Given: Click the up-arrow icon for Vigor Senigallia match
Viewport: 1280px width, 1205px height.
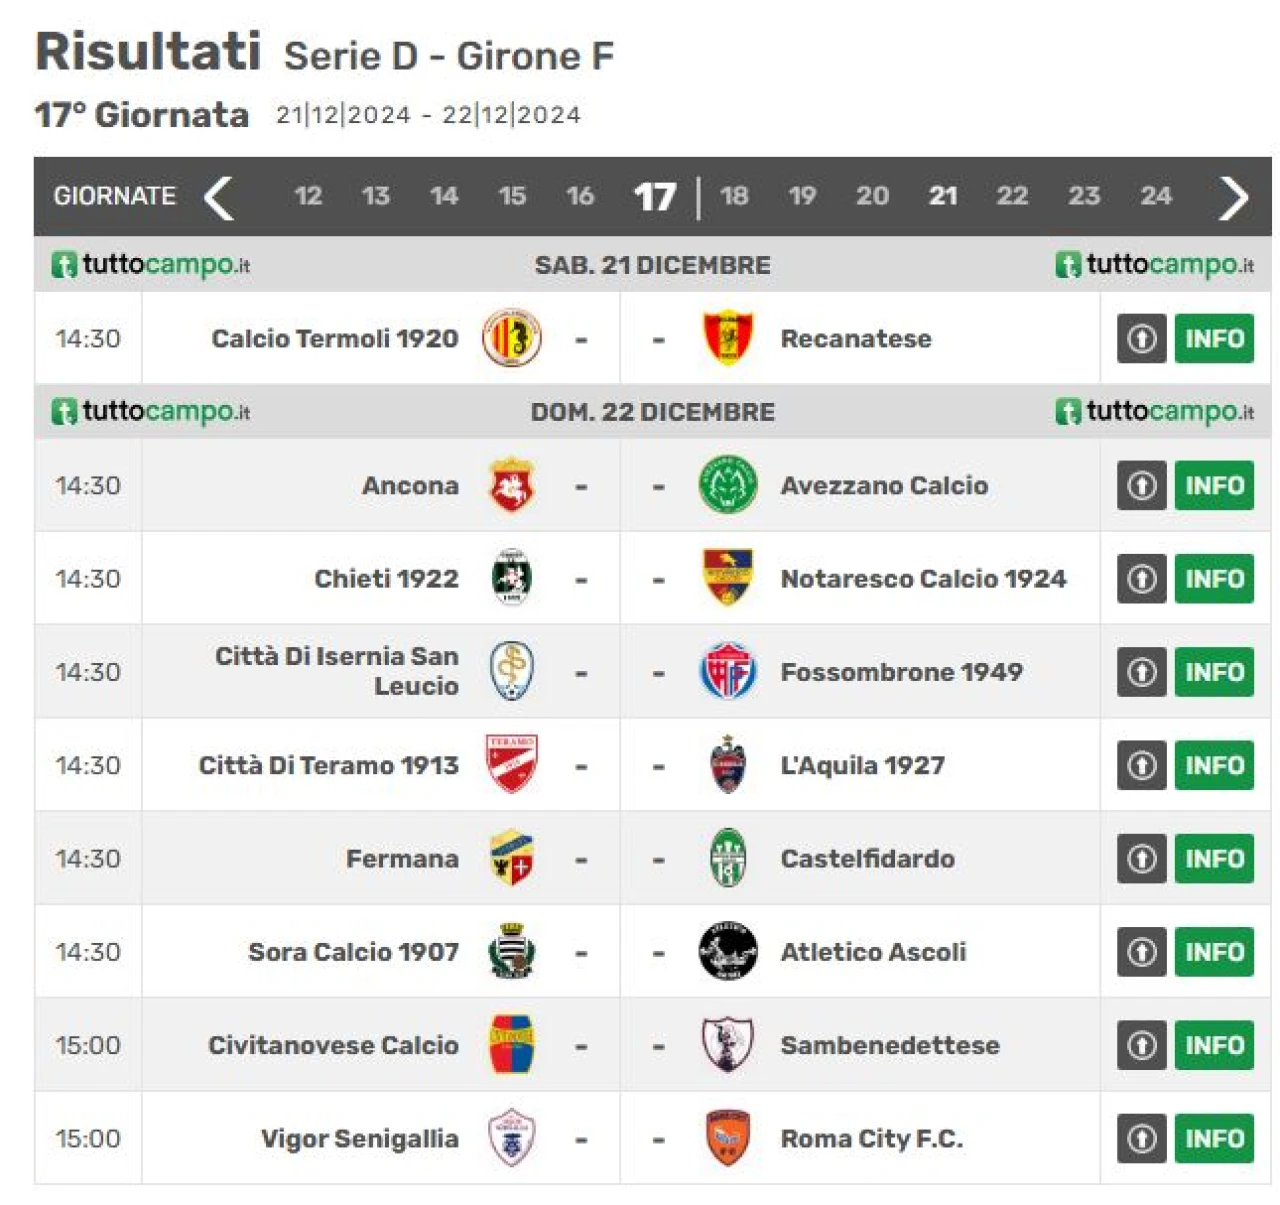Looking at the screenshot, I should point(1142,1138).
